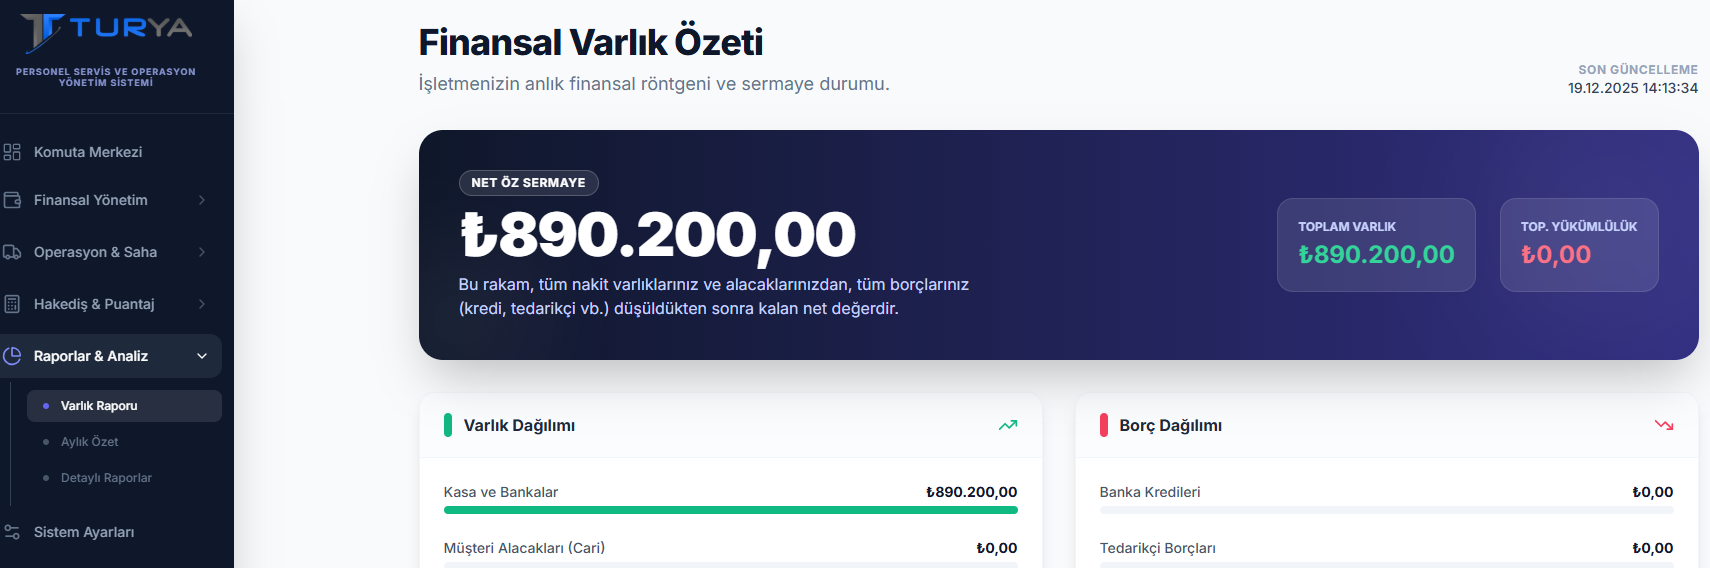This screenshot has height=568, width=1710.
Task: Open the Aylık Özet report page
Action: tap(89, 442)
